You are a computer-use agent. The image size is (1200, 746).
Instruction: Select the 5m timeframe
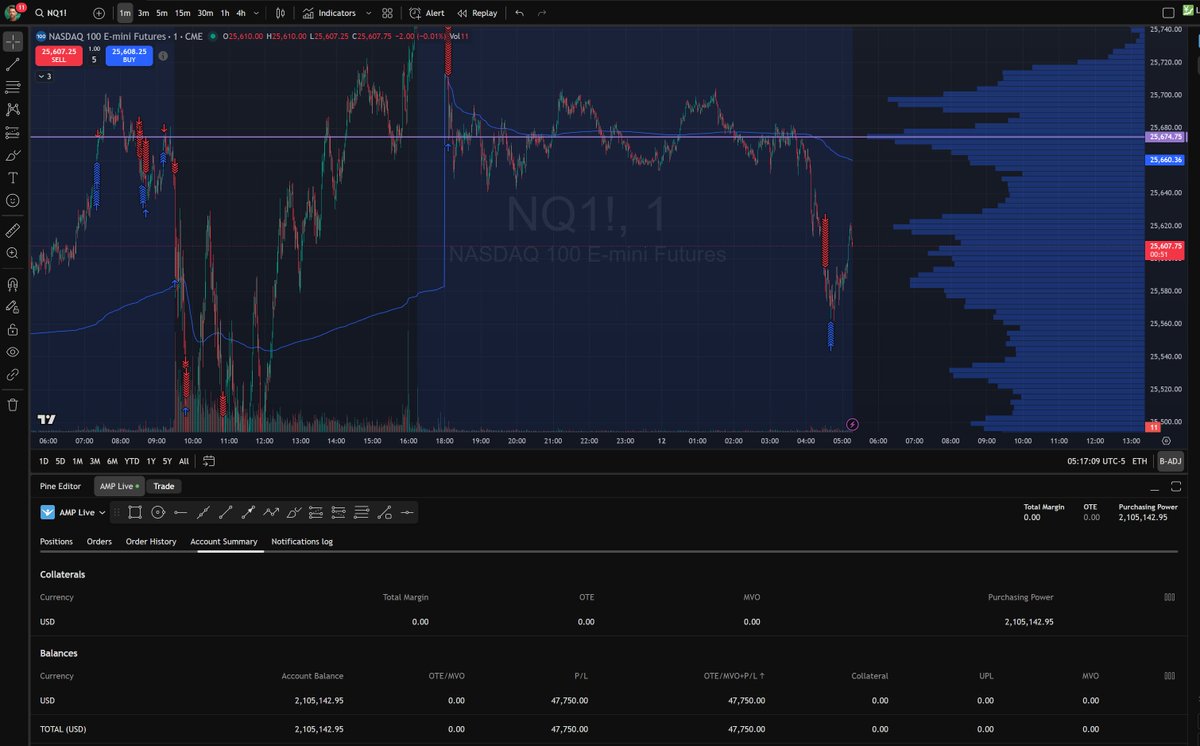161,13
